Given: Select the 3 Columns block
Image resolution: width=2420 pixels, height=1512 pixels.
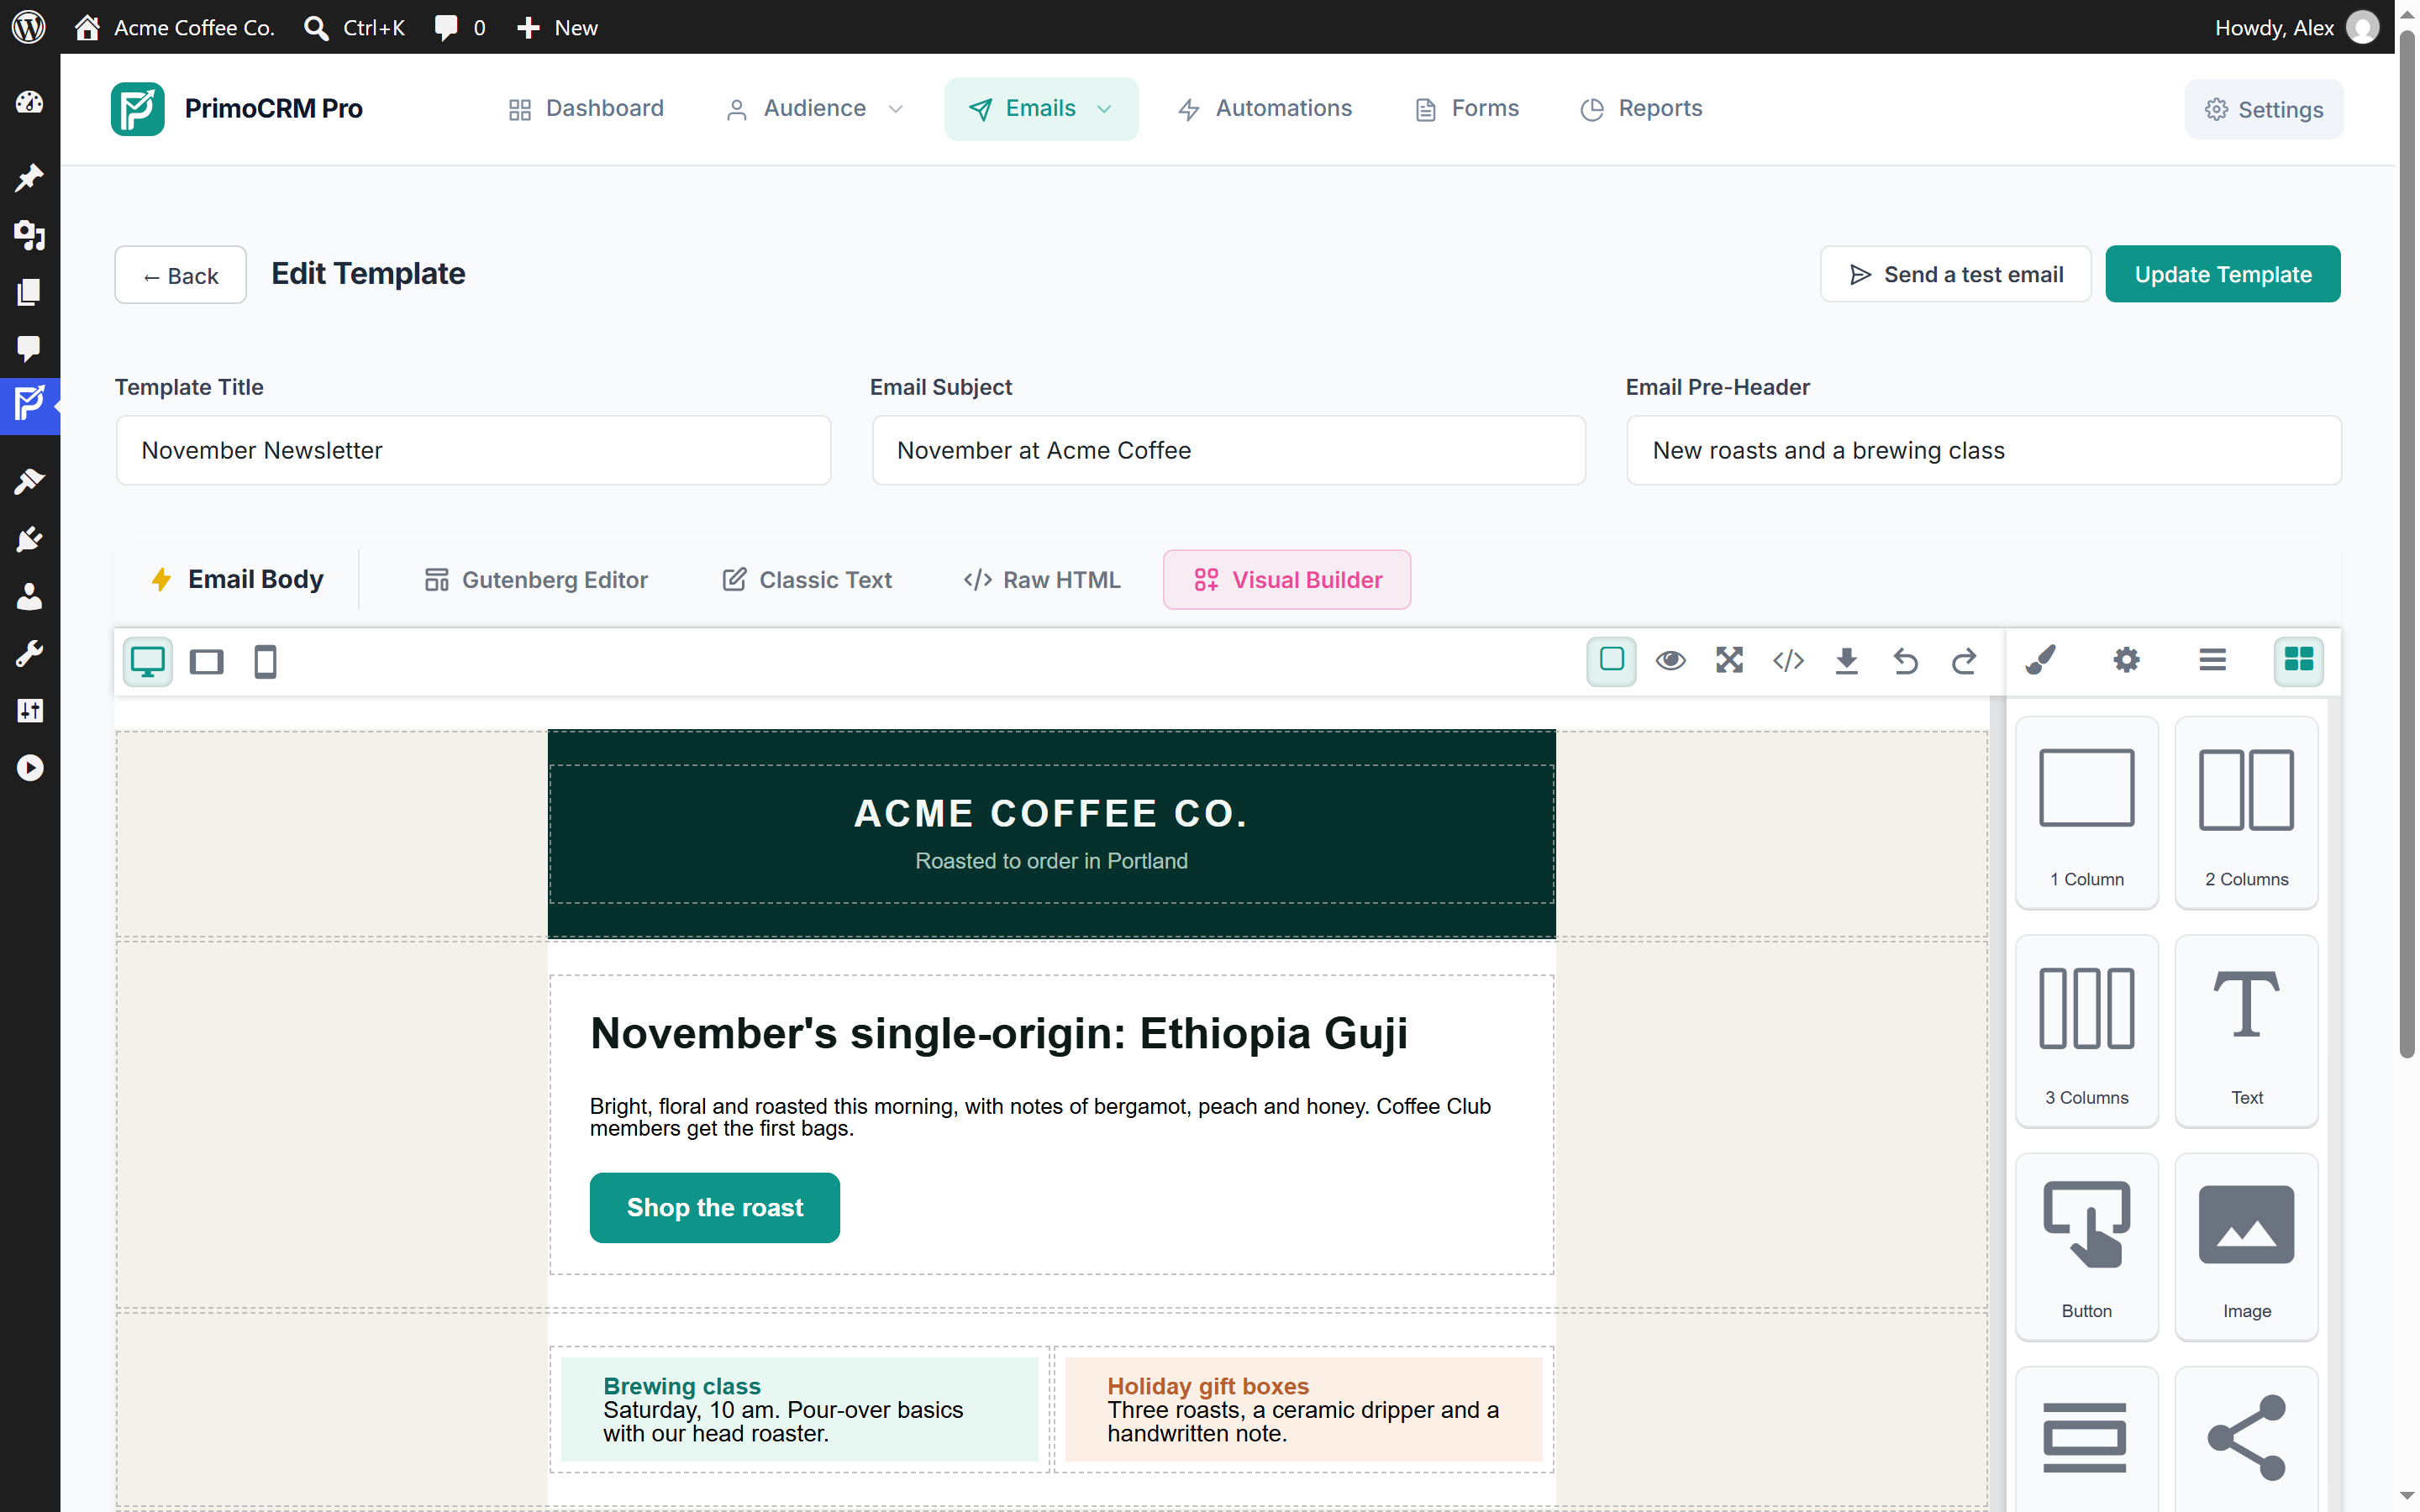Looking at the screenshot, I should [2086, 1031].
